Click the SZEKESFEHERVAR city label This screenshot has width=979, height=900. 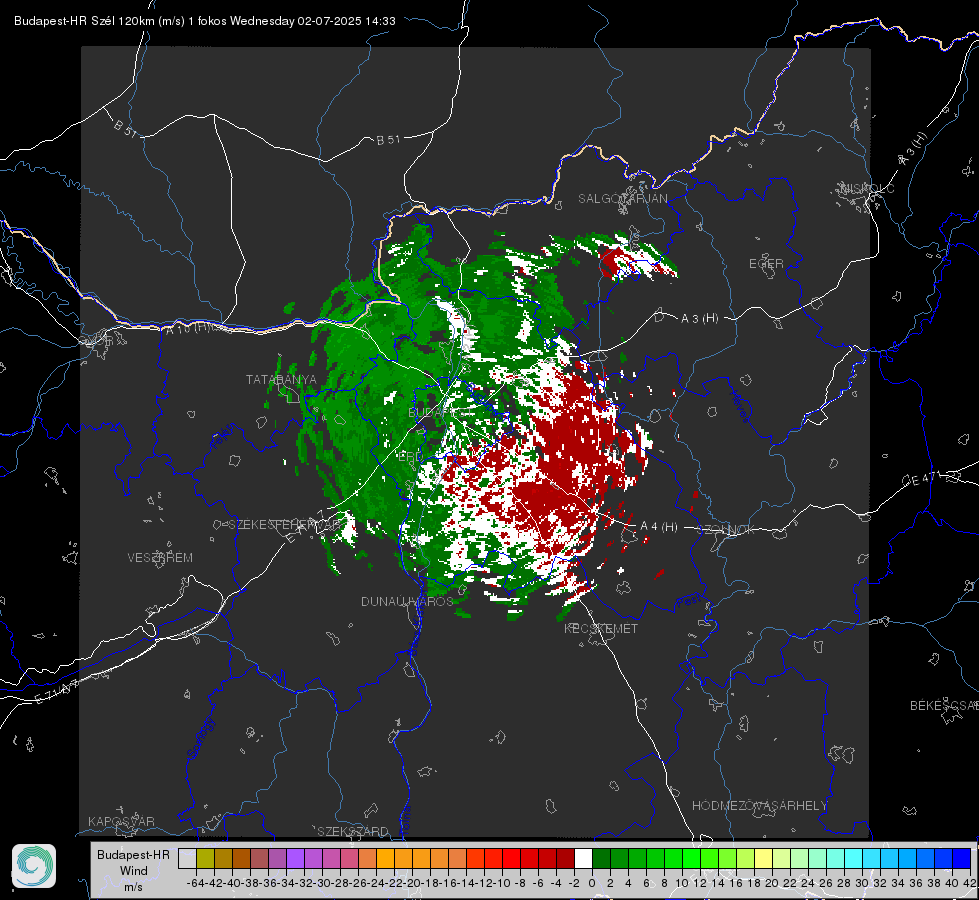tap(284, 525)
